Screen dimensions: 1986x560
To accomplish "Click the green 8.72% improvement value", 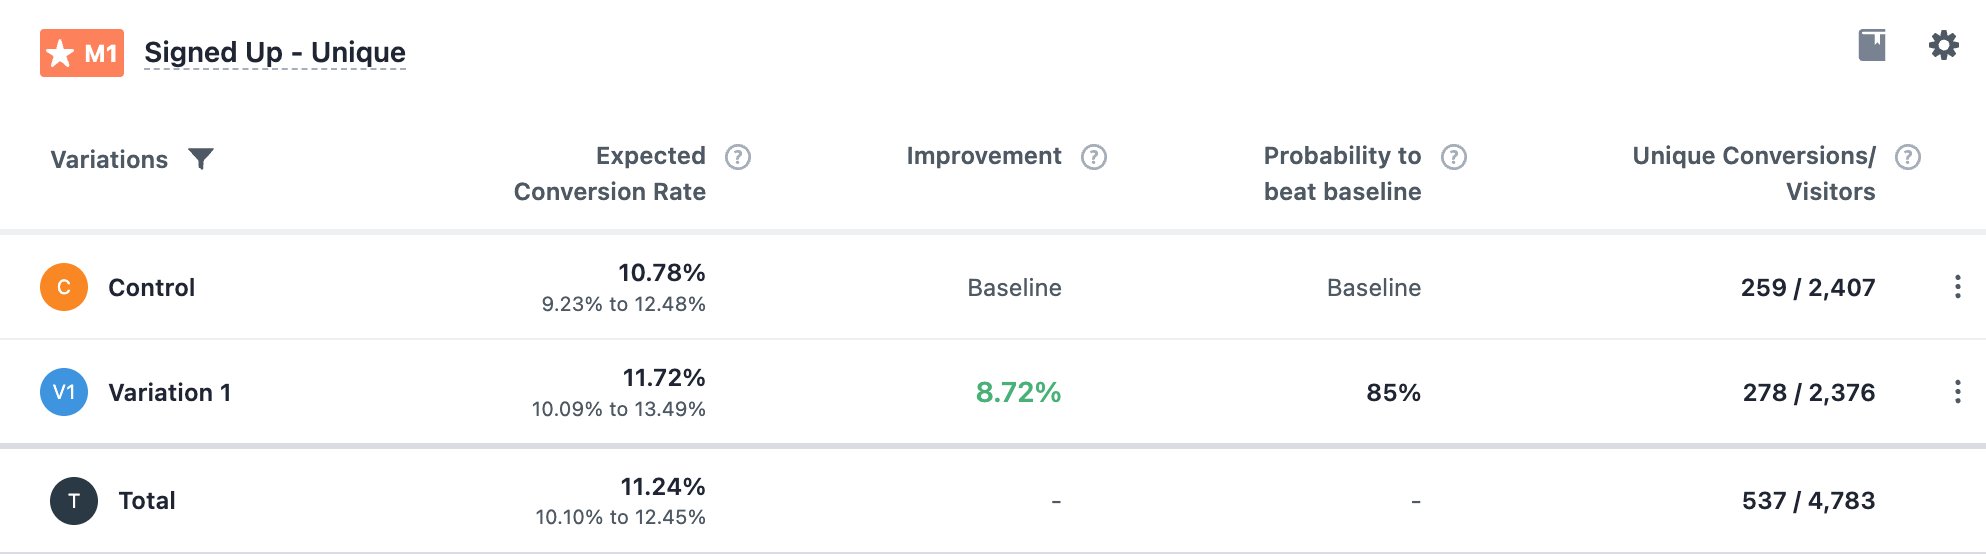I will click(x=1018, y=392).
